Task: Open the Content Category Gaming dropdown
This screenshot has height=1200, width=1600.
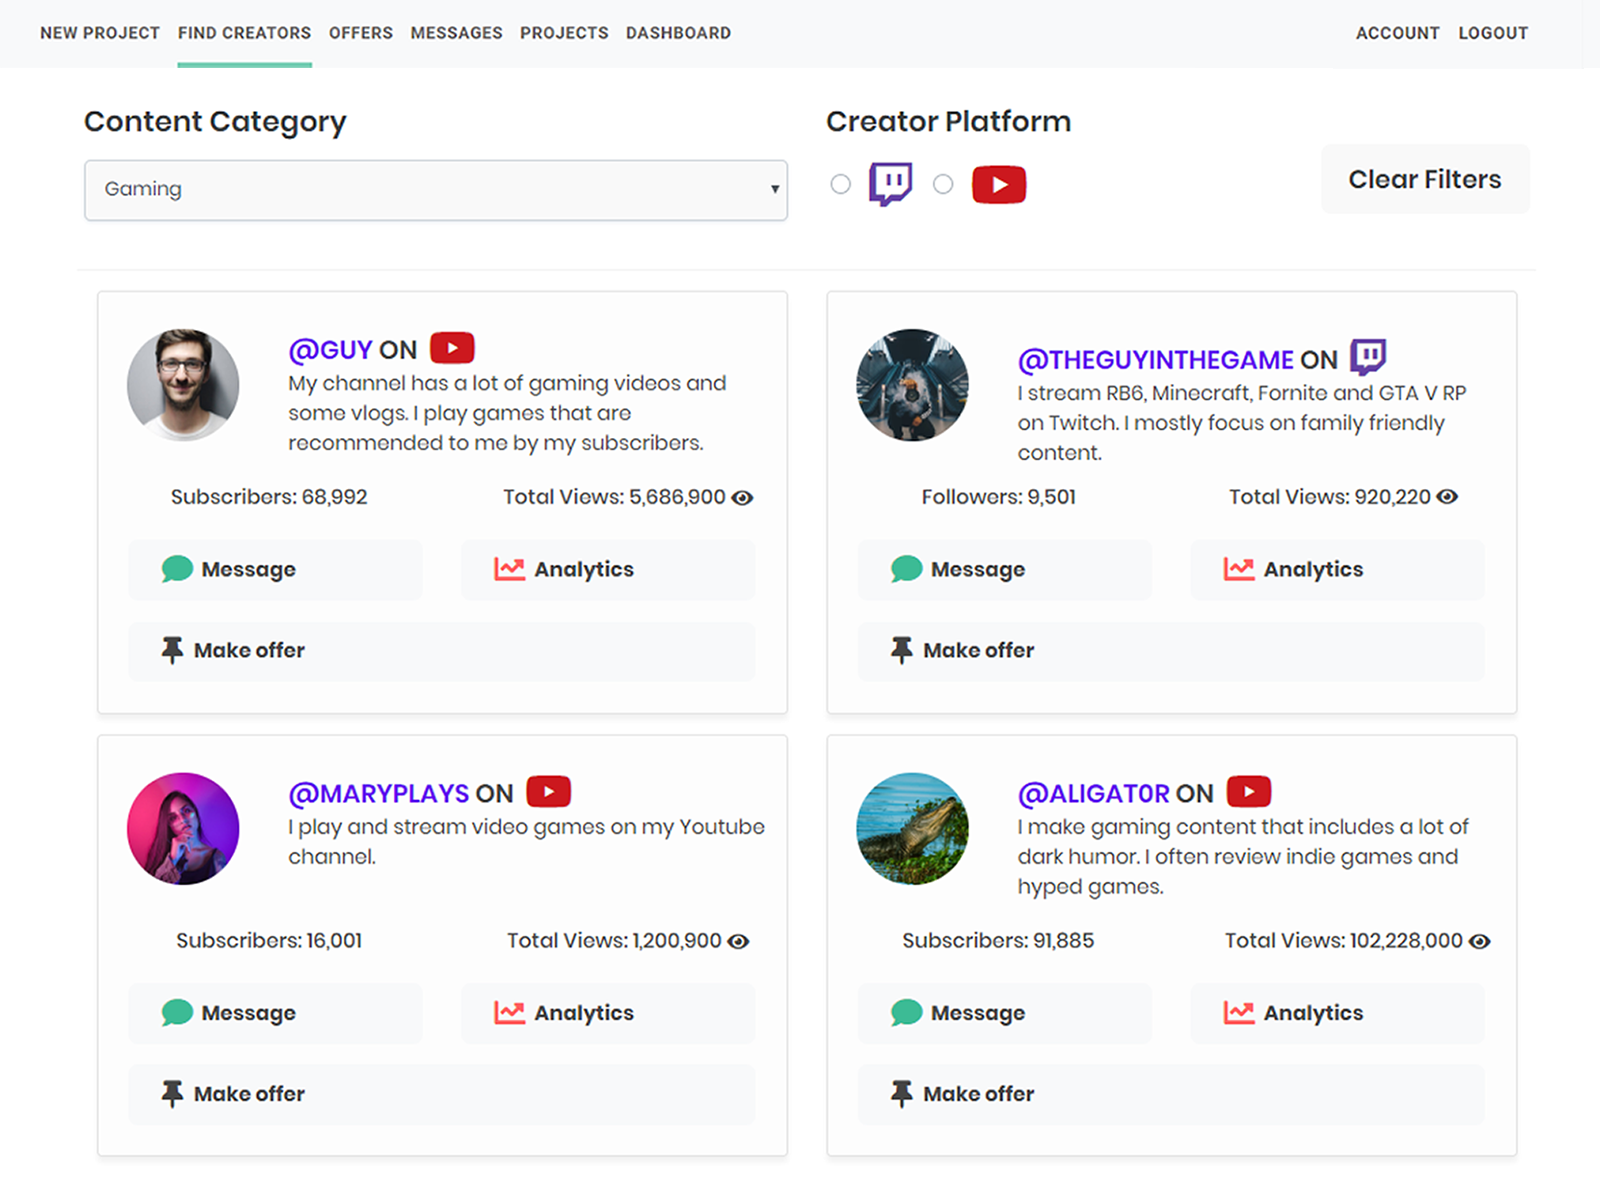Action: pos(435,190)
